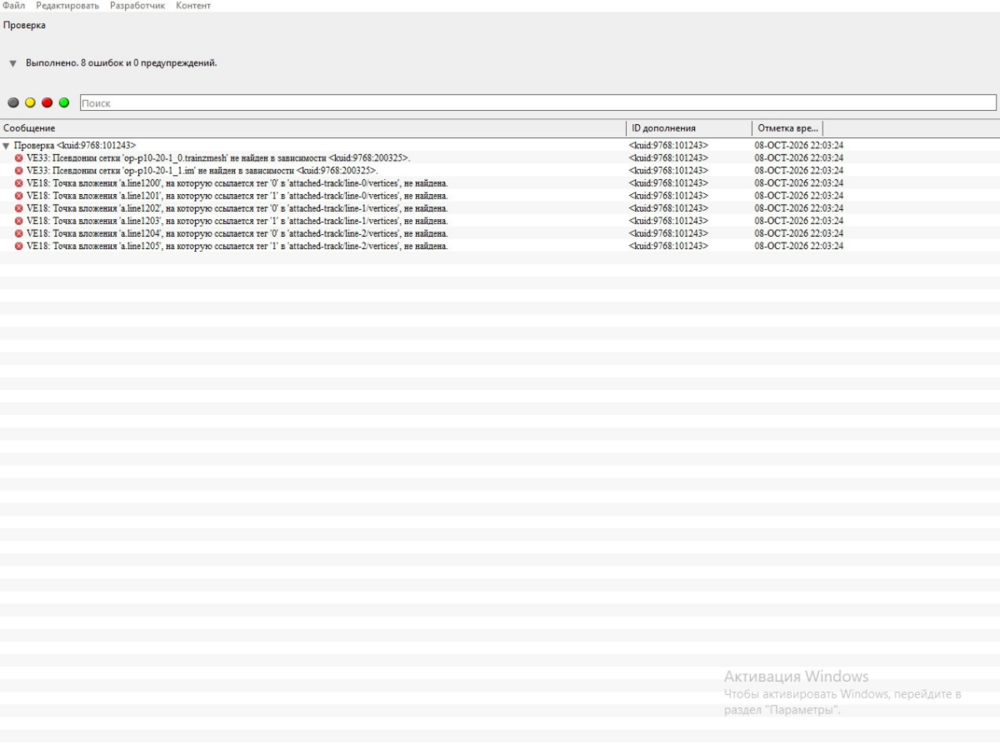Screen dimensions: 1000x750
Task: Select the VE18 'a.line1205' message text
Action: coord(237,246)
